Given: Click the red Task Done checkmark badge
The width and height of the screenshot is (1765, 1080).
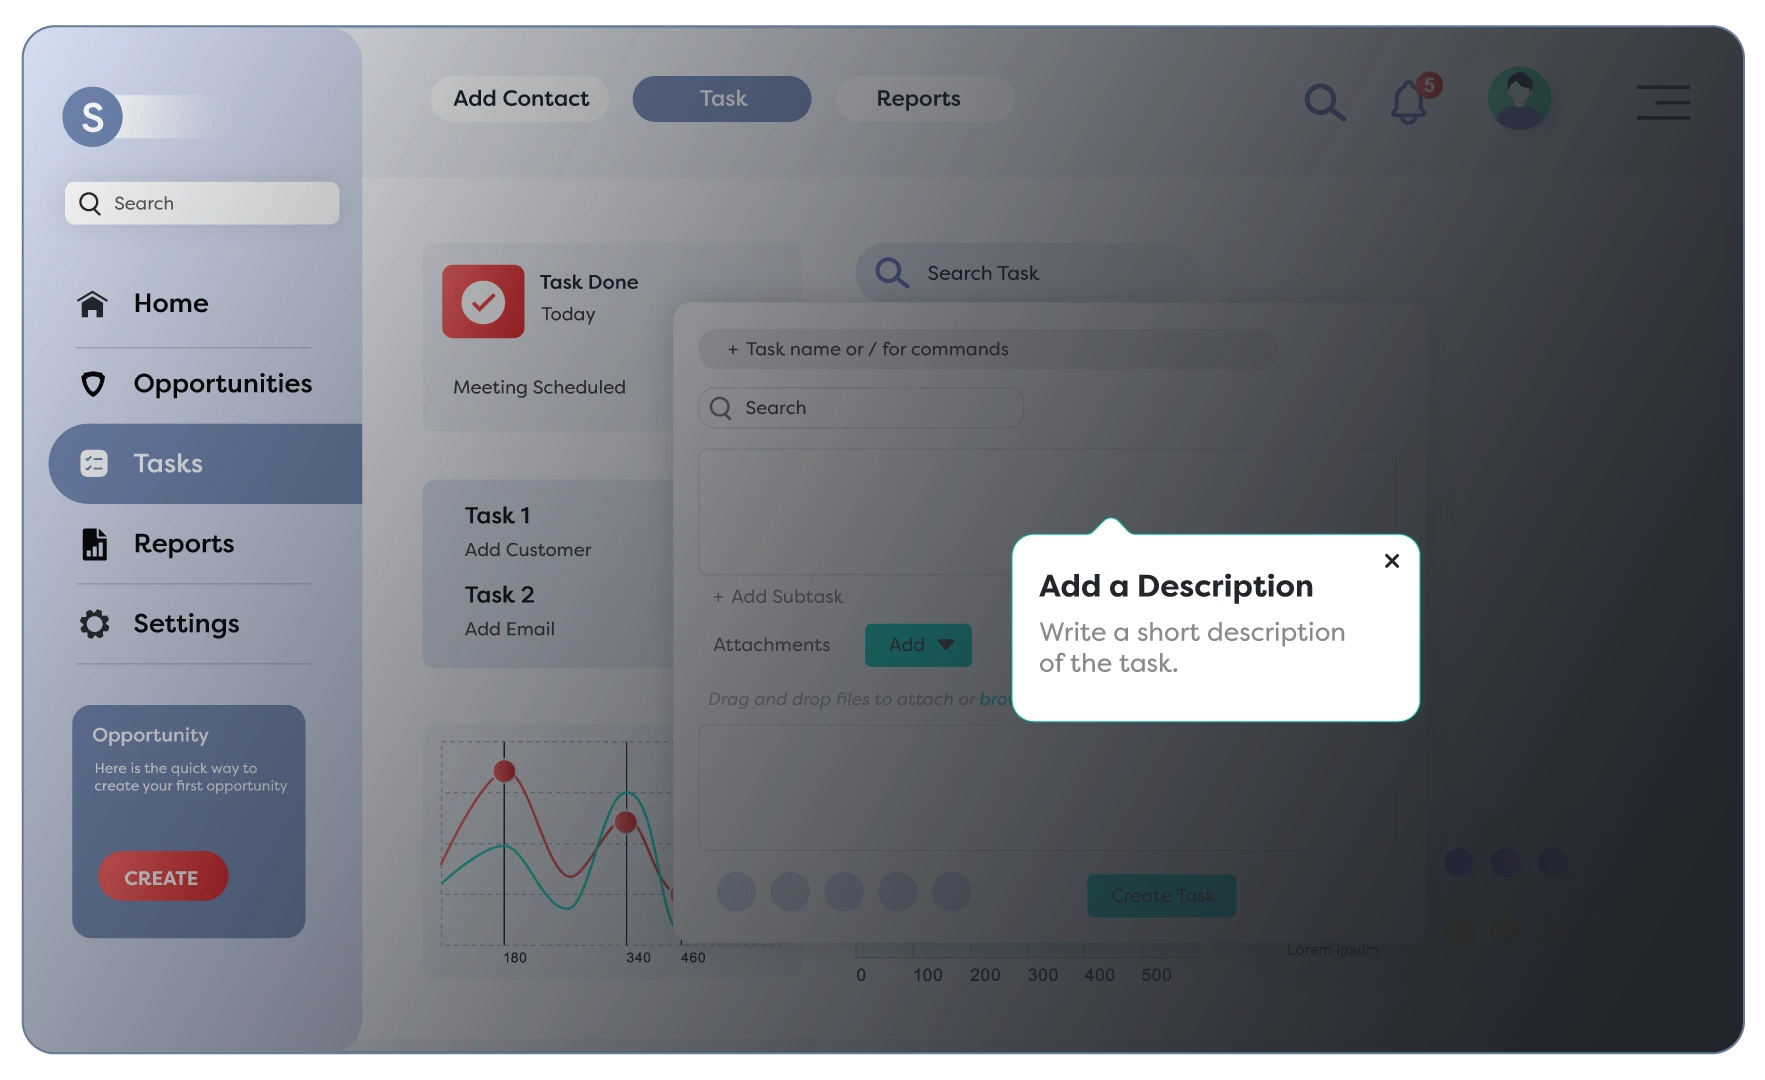Looking at the screenshot, I should (x=483, y=301).
